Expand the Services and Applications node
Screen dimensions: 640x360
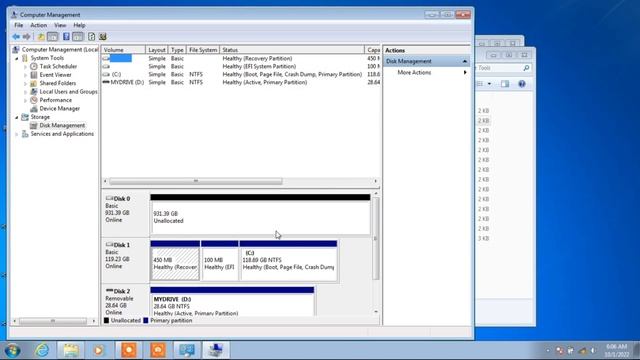(x=17, y=134)
